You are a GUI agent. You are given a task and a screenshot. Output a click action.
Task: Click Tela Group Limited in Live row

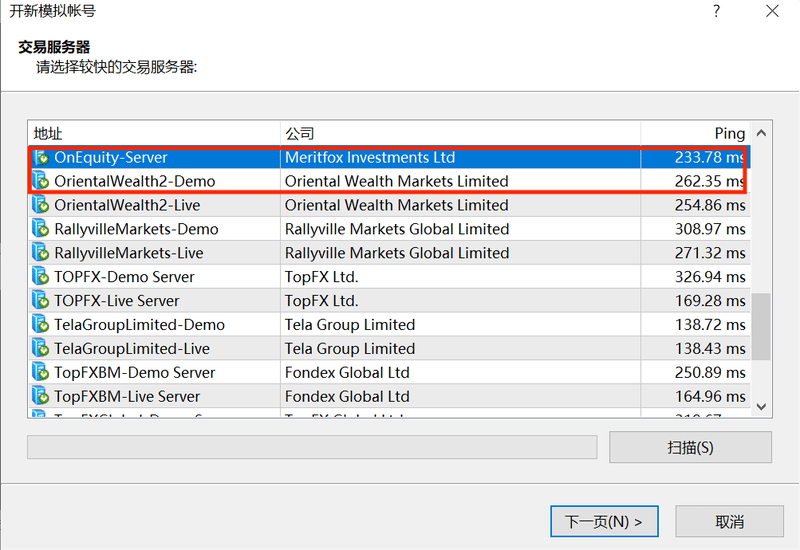[350, 348]
